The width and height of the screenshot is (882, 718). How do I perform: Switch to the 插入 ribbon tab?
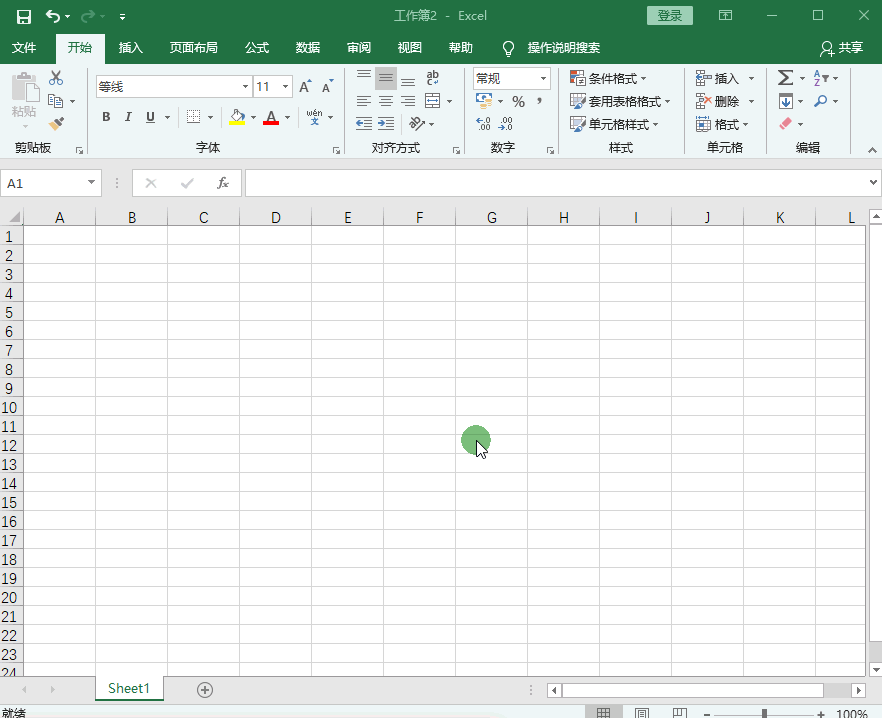tap(130, 48)
